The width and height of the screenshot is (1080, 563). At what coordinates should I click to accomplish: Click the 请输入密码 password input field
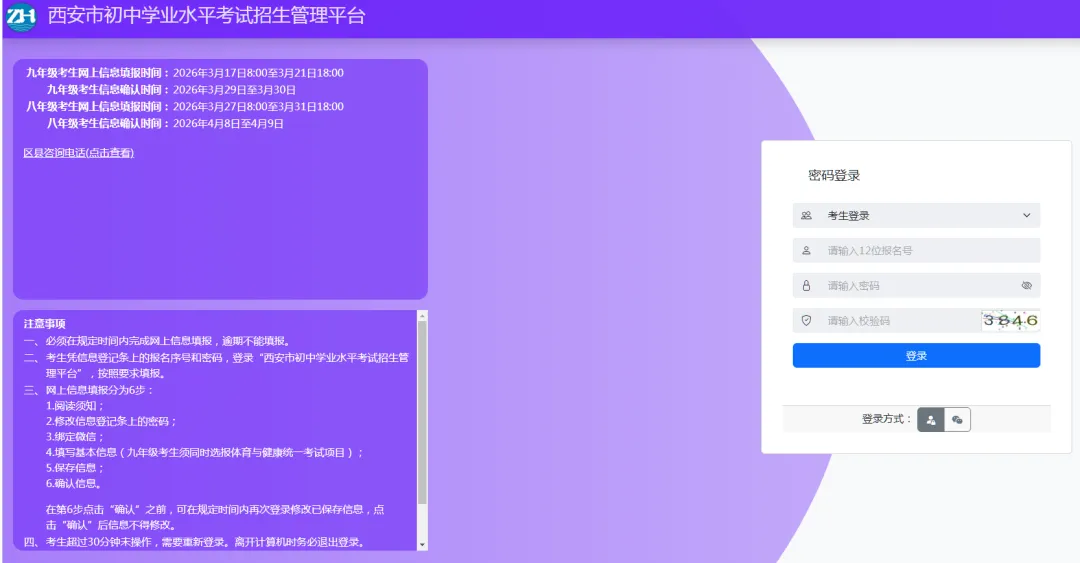tap(916, 285)
